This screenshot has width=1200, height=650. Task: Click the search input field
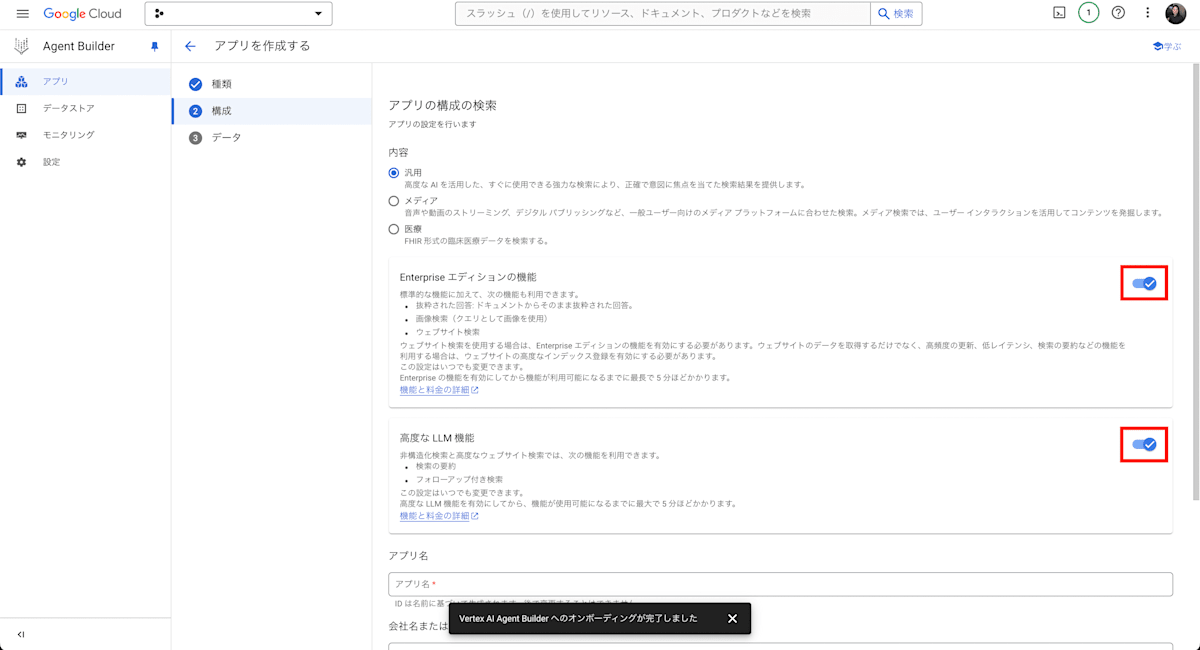[662, 13]
